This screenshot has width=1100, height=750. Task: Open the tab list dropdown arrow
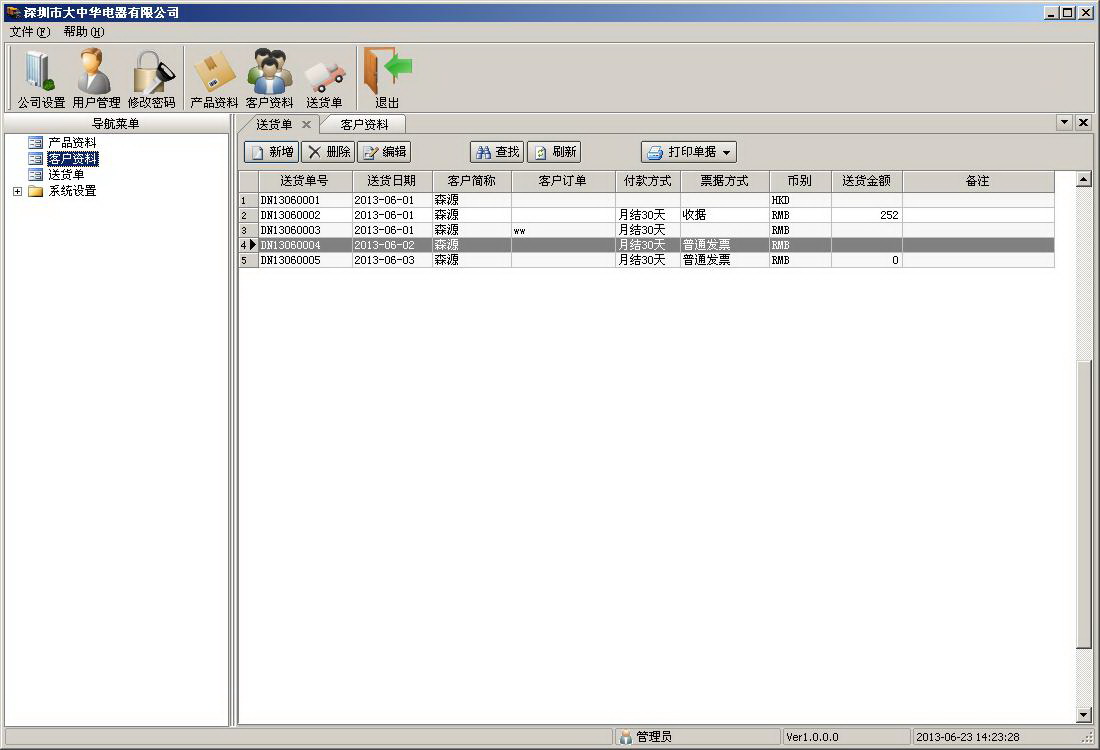(1064, 122)
